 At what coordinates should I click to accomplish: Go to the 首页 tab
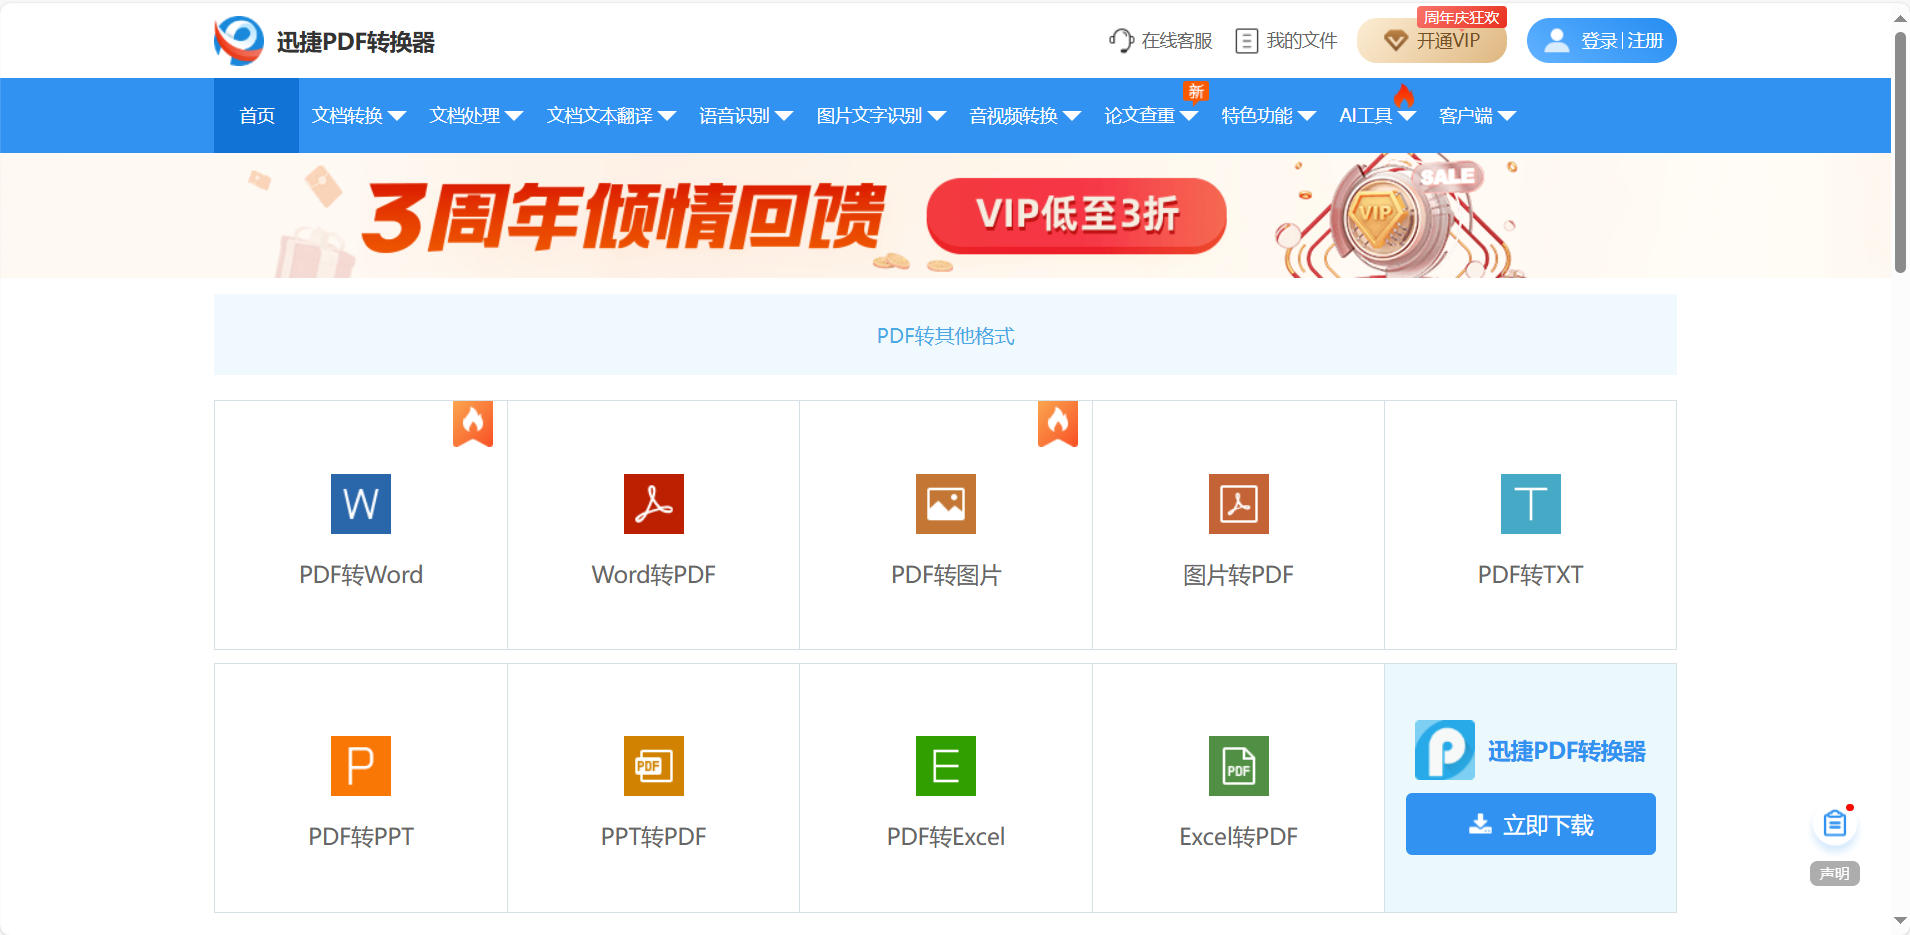(257, 116)
